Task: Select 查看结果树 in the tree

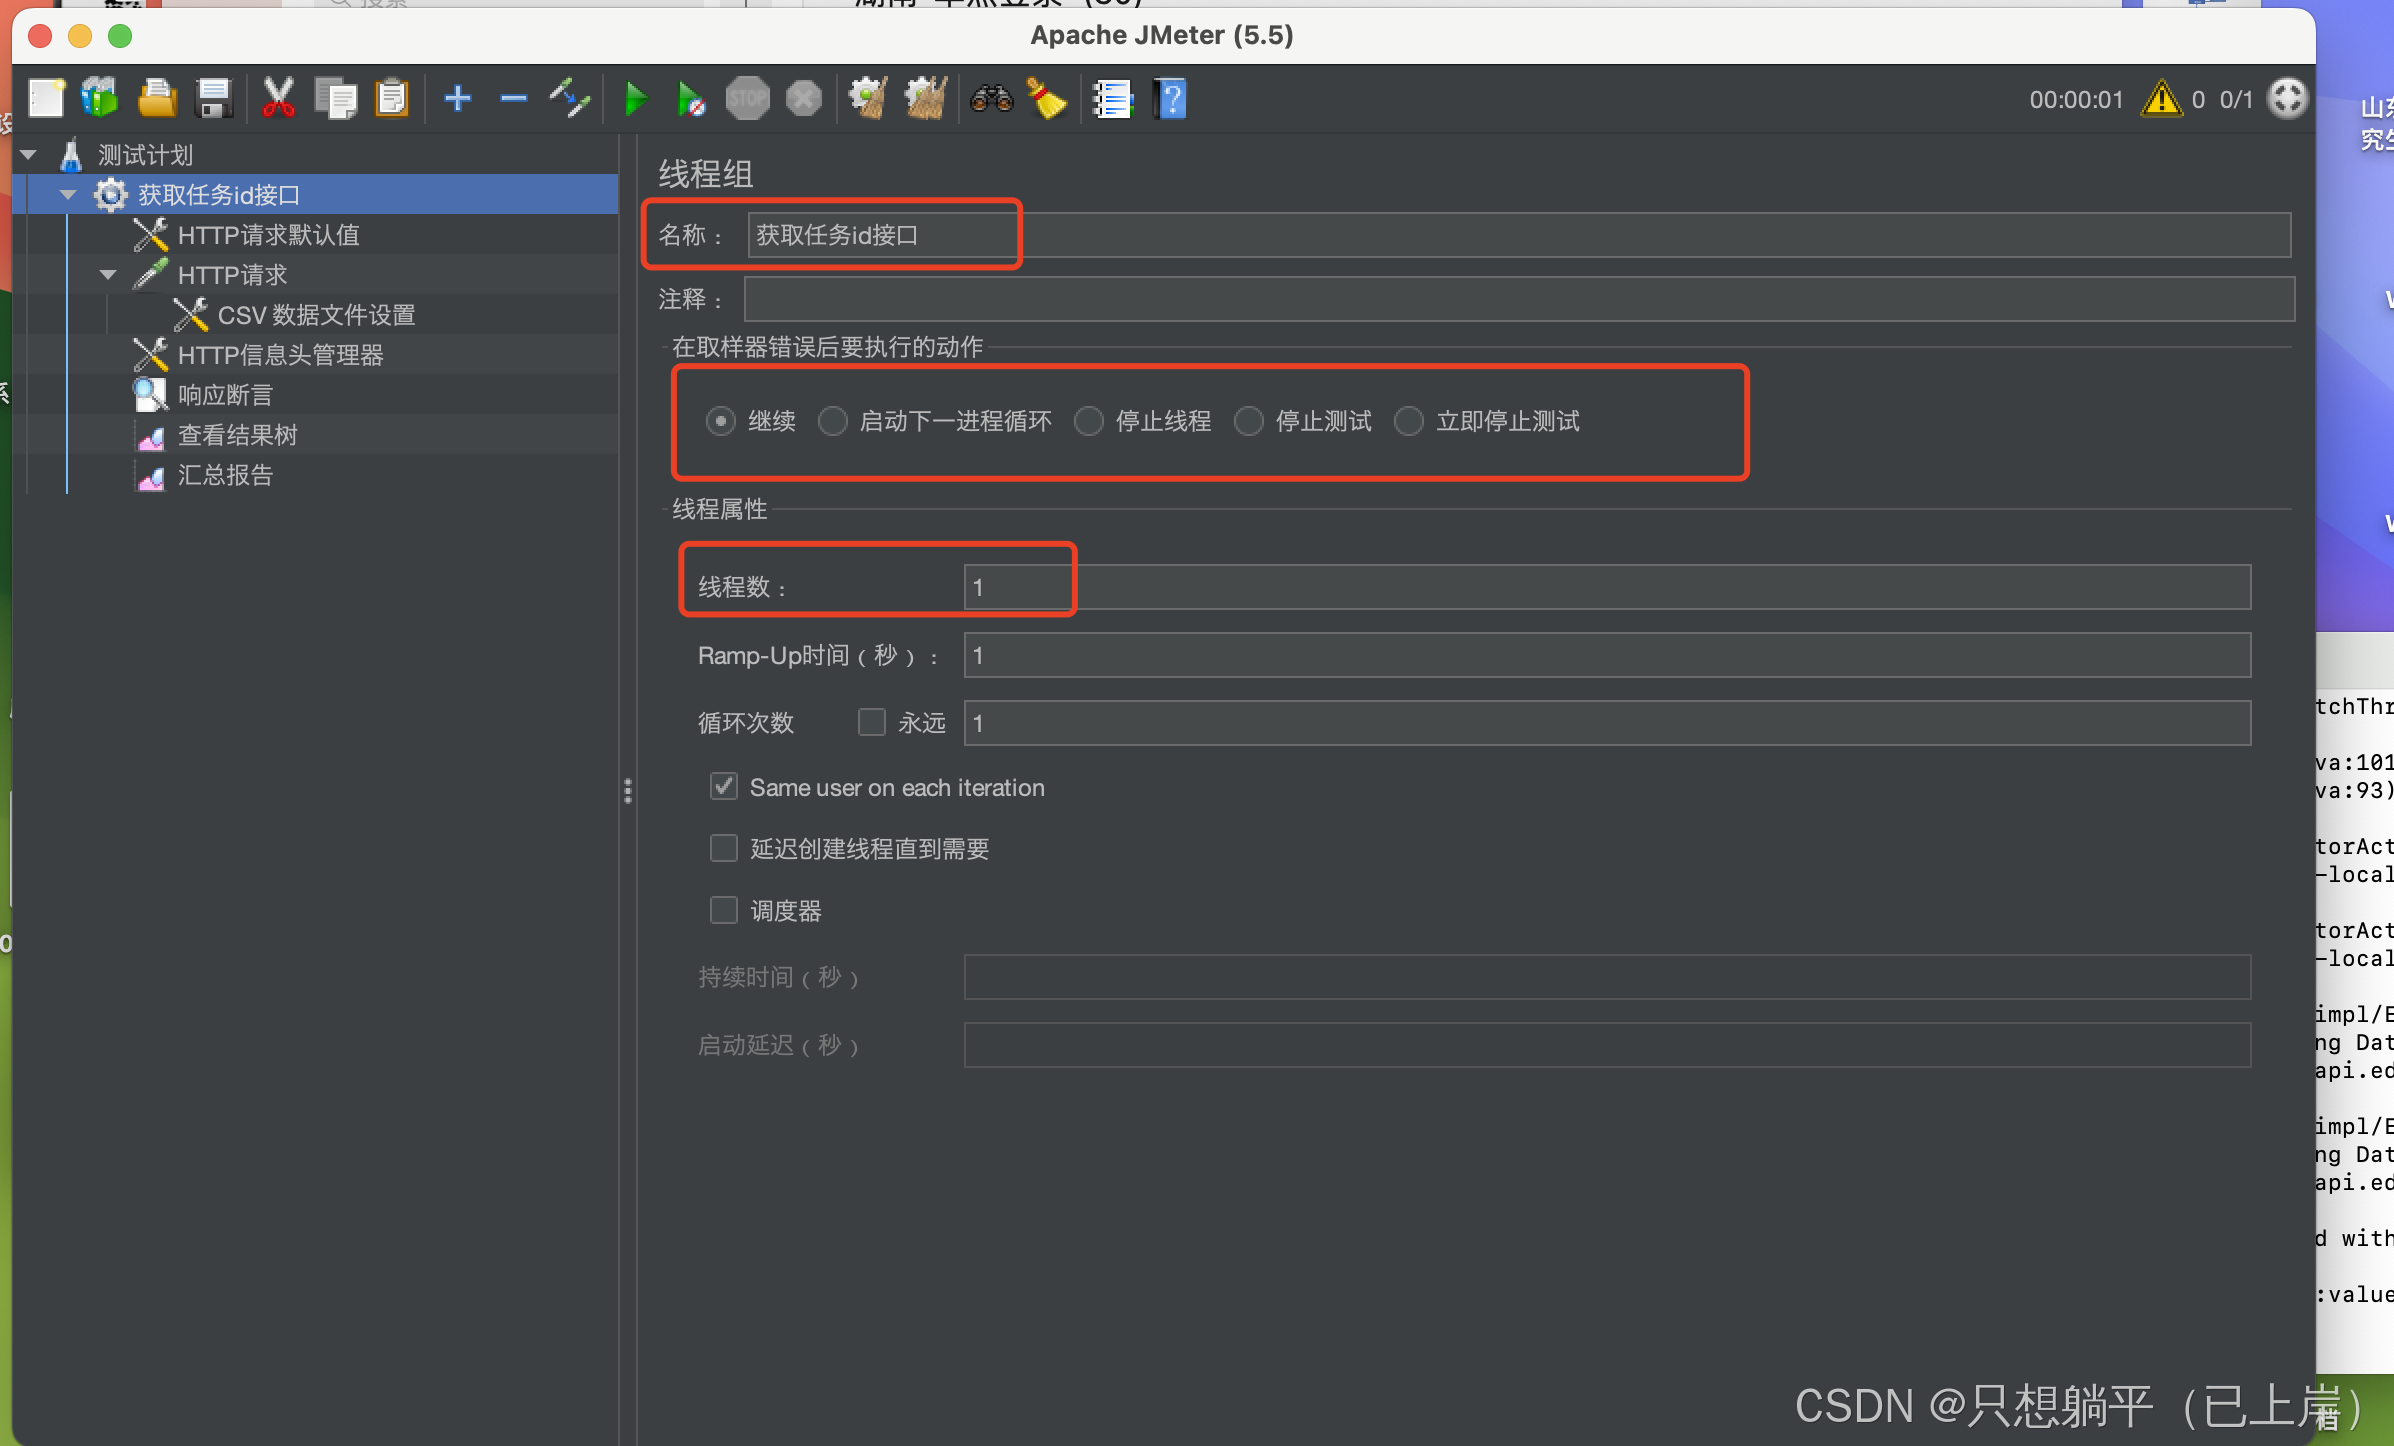Action: pyautogui.click(x=237, y=435)
